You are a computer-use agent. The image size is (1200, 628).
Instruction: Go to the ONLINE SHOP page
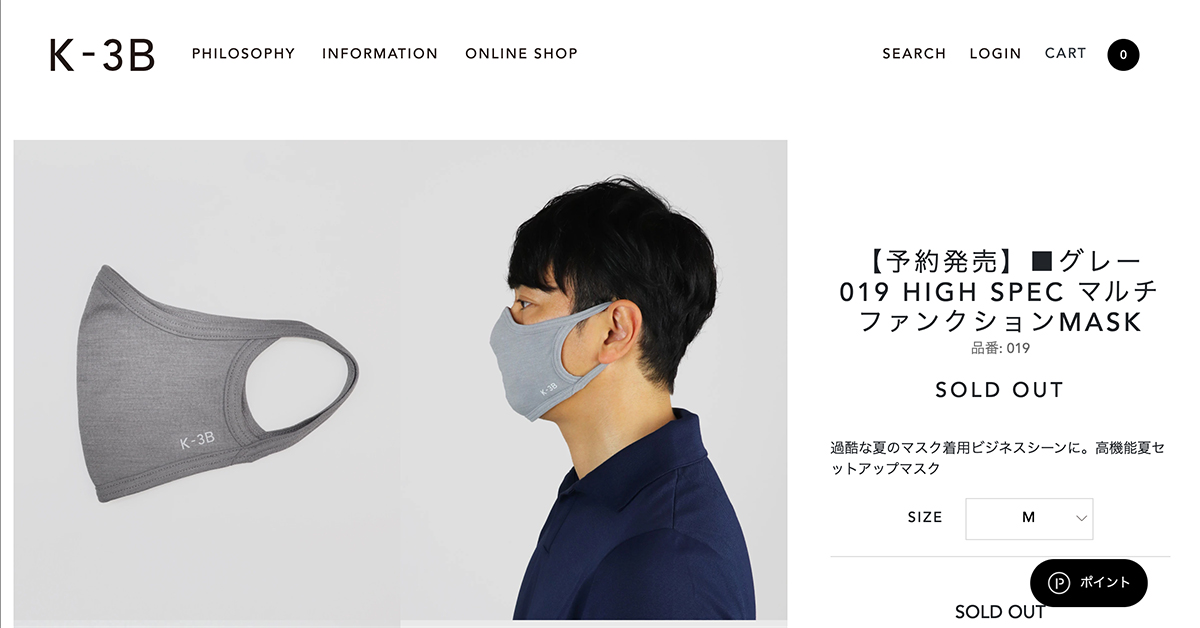pyautogui.click(x=521, y=54)
